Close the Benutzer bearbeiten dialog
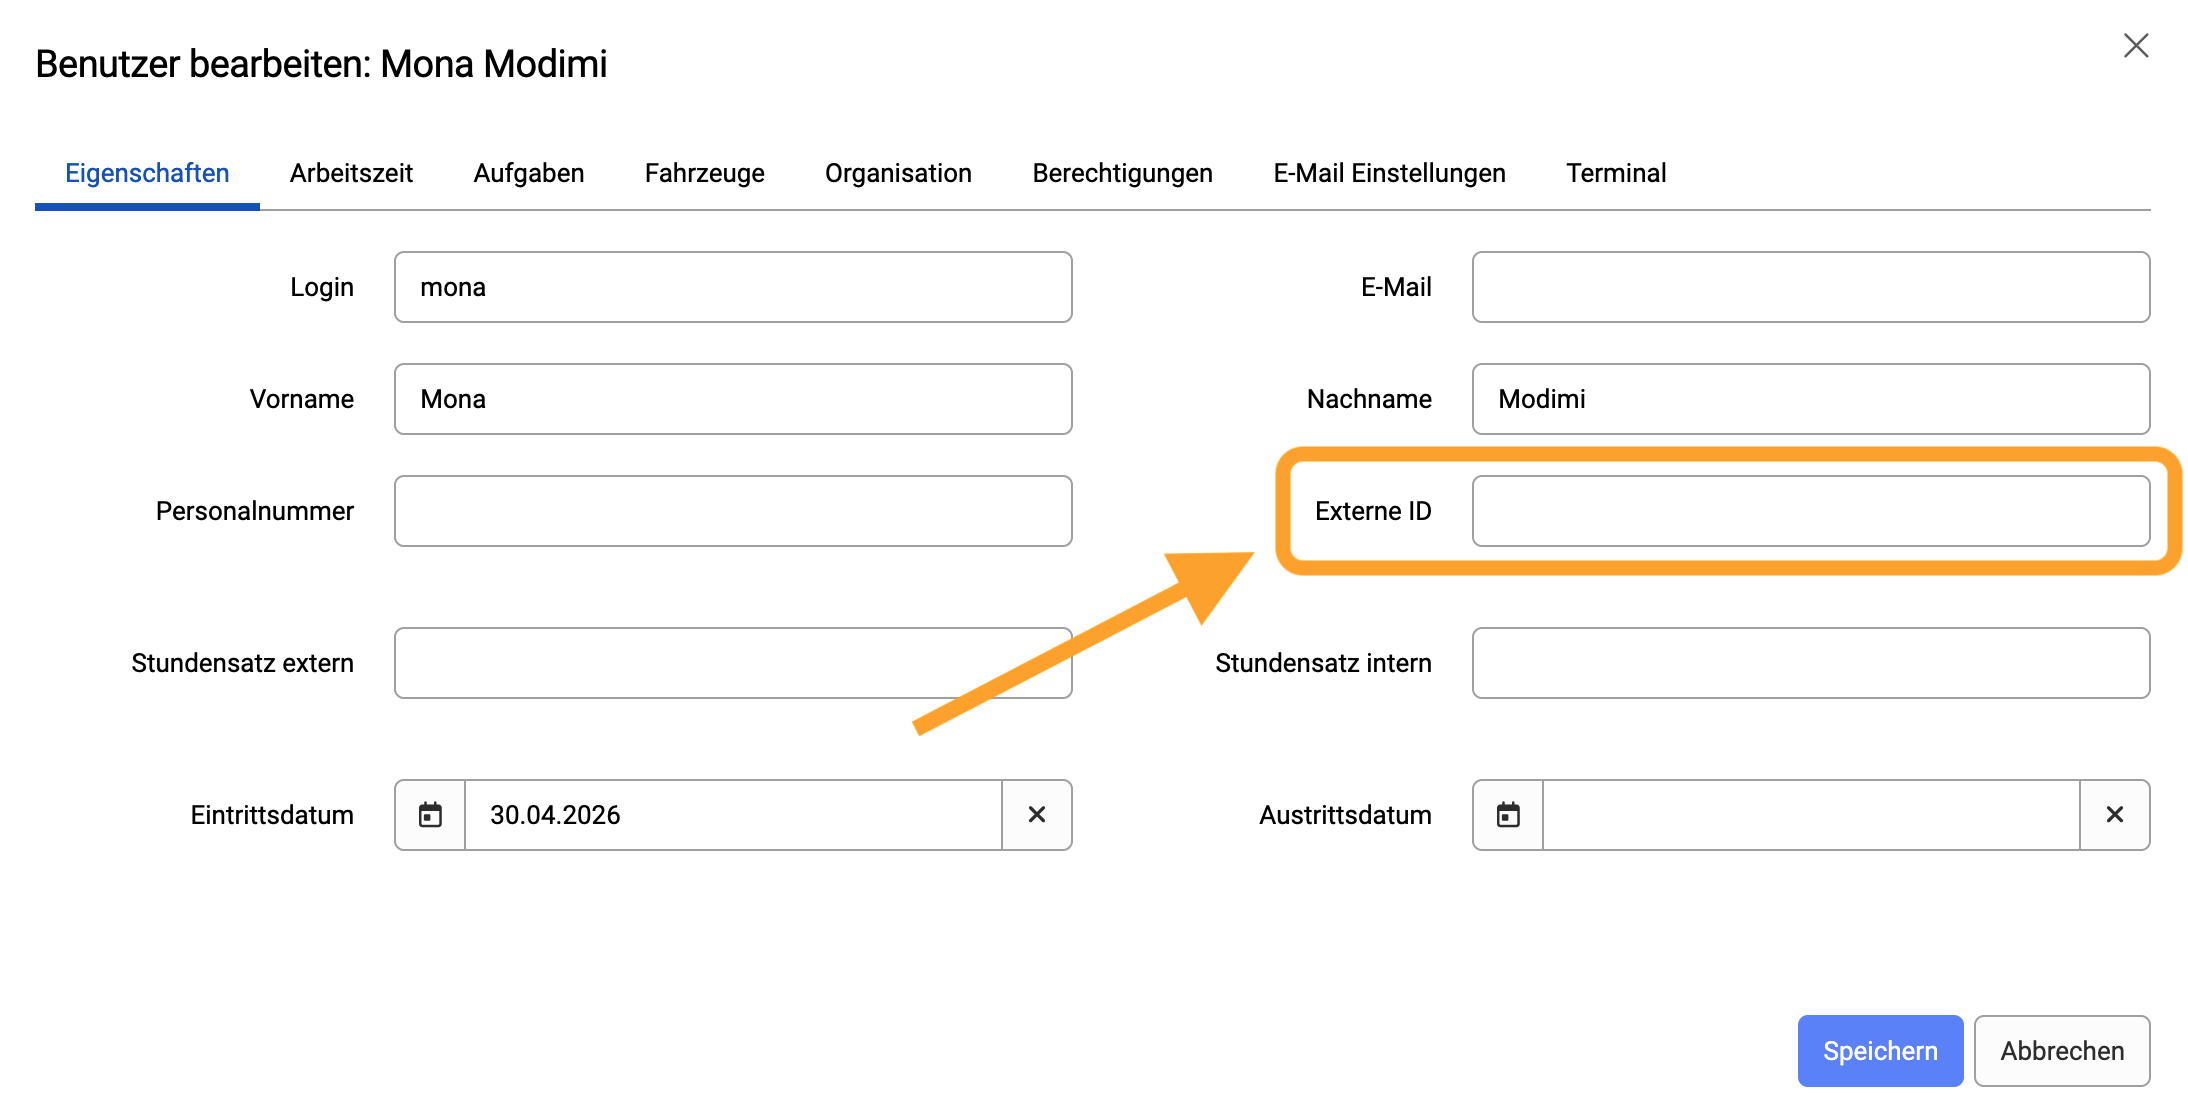 (2136, 46)
